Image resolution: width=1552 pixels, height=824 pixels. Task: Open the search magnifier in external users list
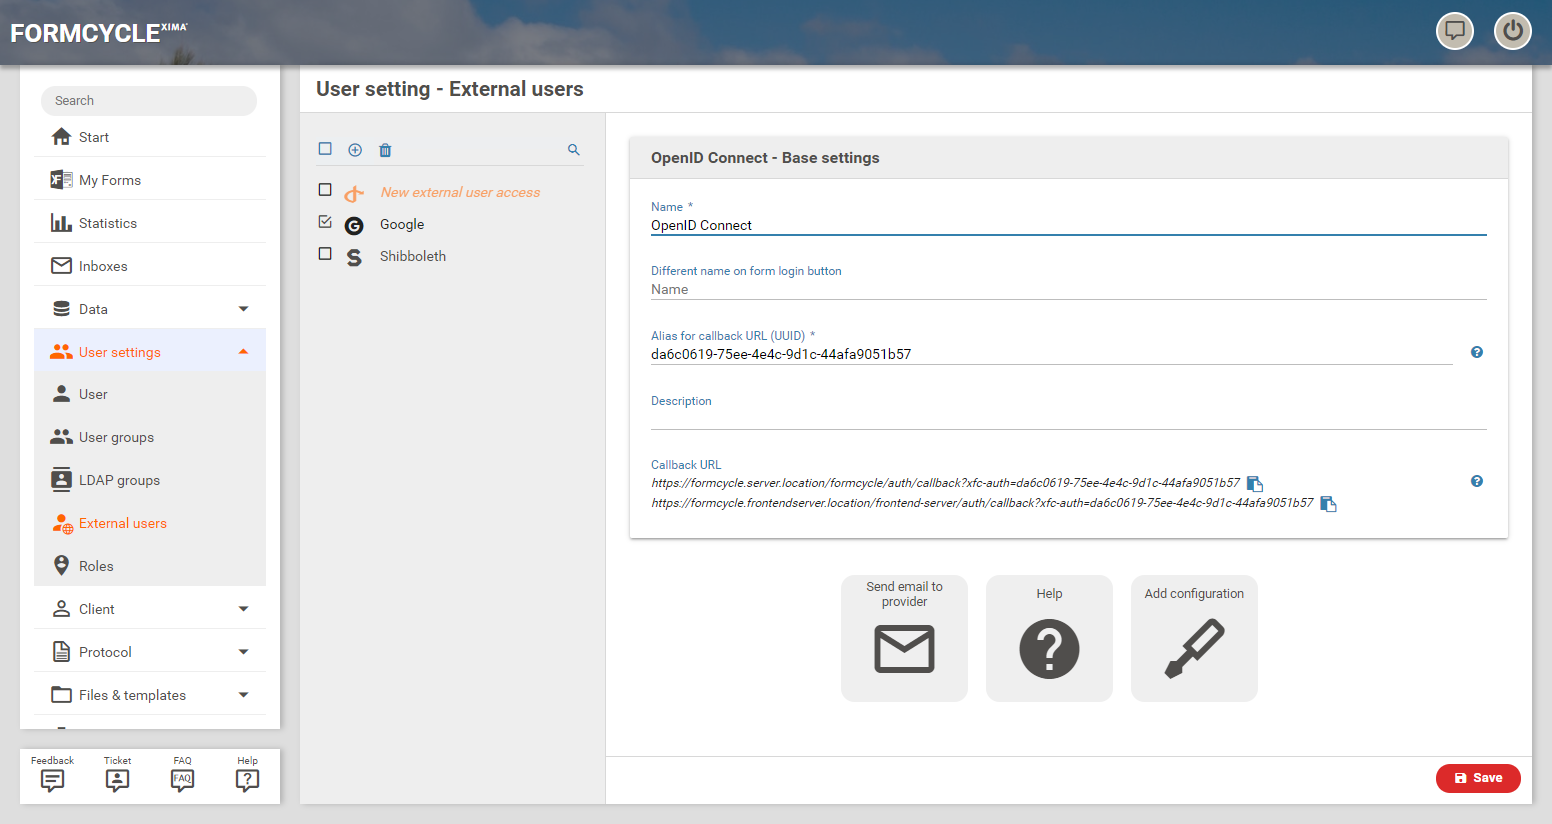574,150
